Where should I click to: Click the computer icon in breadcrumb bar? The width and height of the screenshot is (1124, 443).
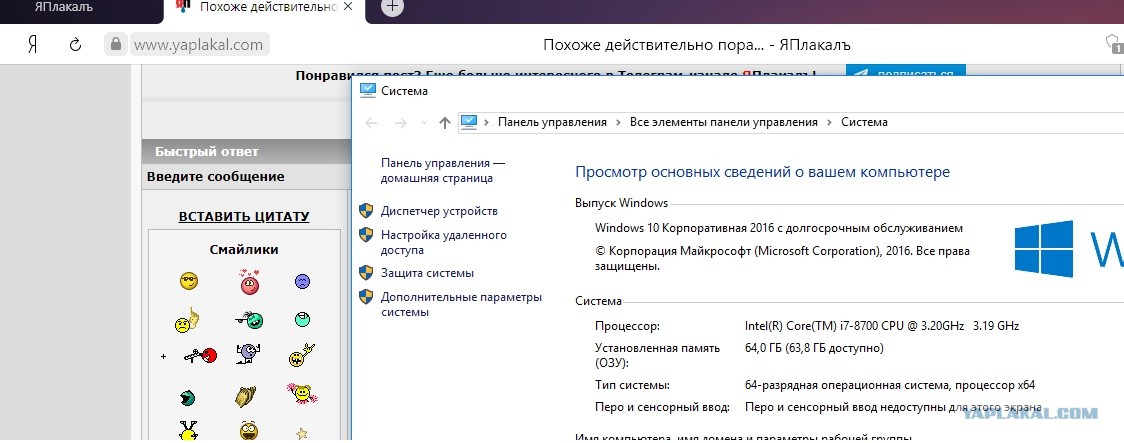click(x=469, y=122)
